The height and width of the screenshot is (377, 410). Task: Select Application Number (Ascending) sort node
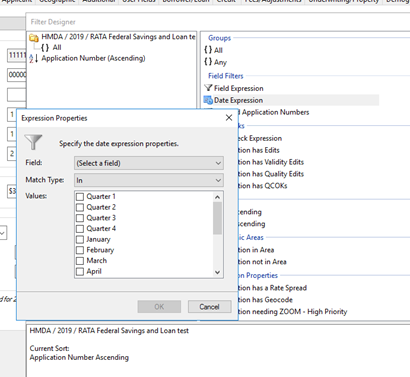pos(93,58)
